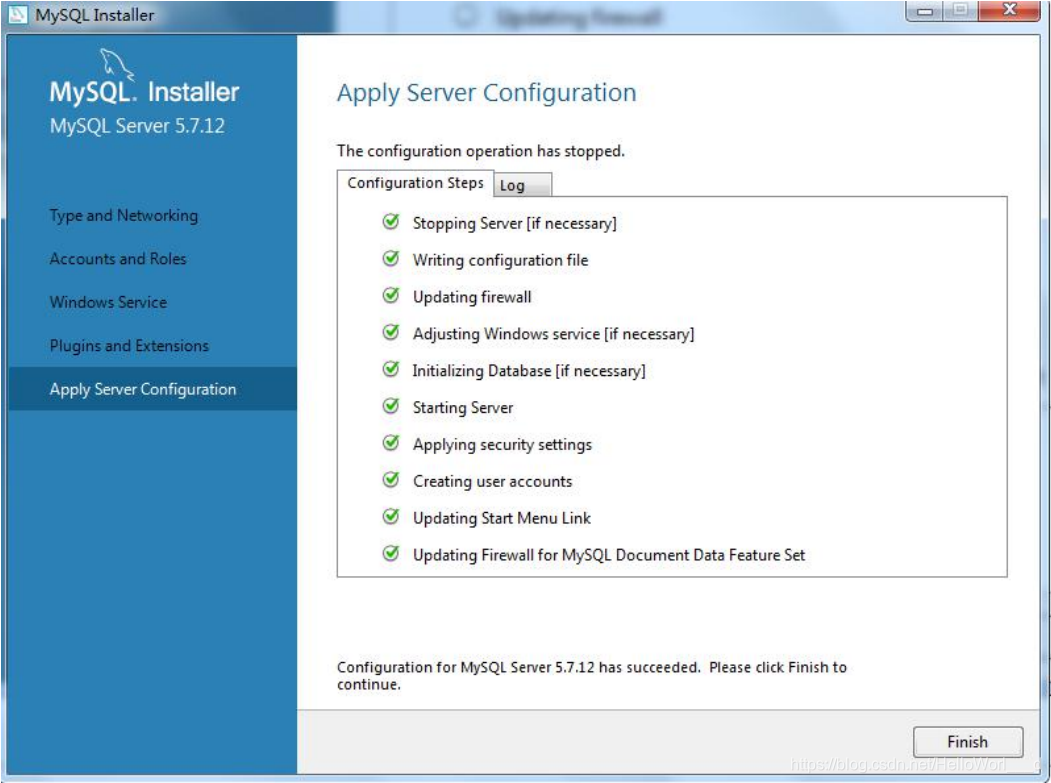Select Plugins and Extensions sidebar step

(x=129, y=346)
